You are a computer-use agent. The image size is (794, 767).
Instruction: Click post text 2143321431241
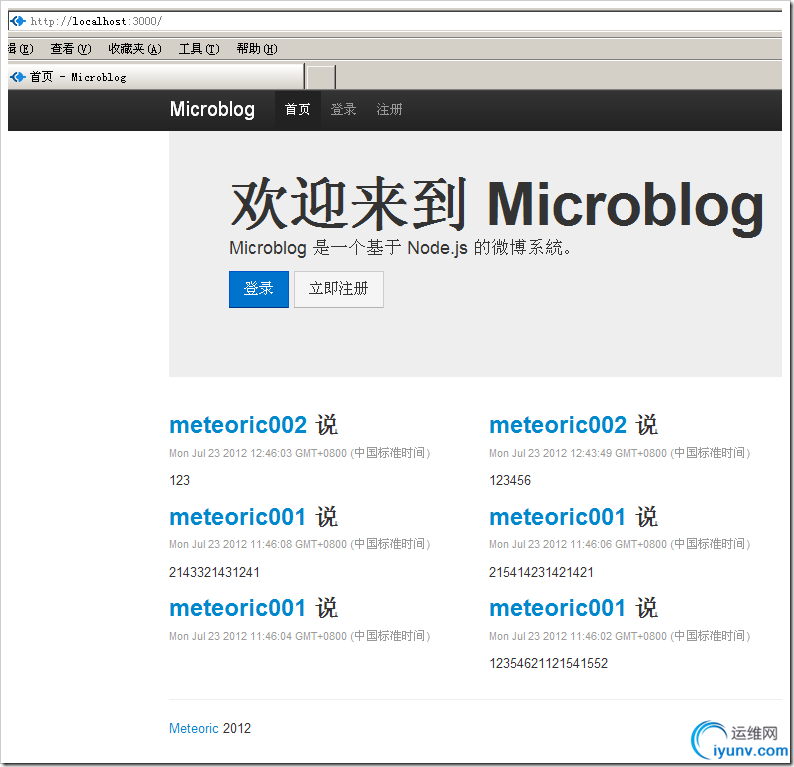tap(214, 572)
